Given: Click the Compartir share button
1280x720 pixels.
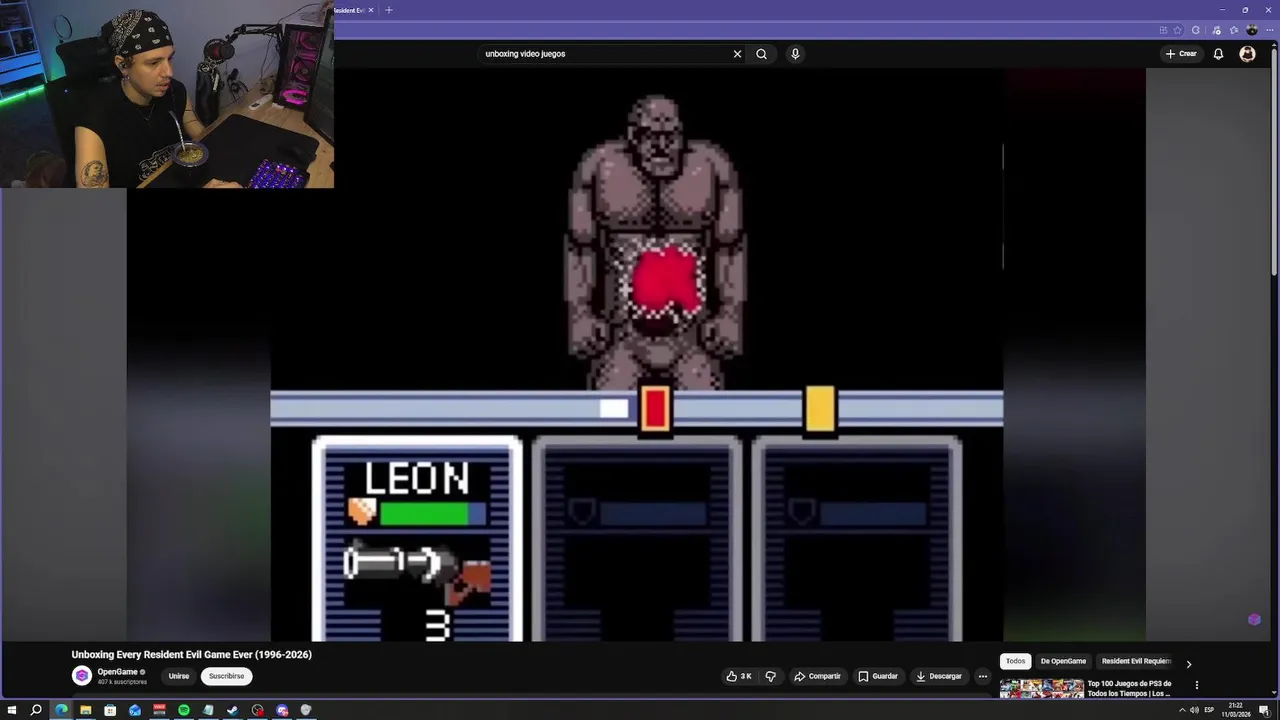Looking at the screenshot, I should click(817, 676).
